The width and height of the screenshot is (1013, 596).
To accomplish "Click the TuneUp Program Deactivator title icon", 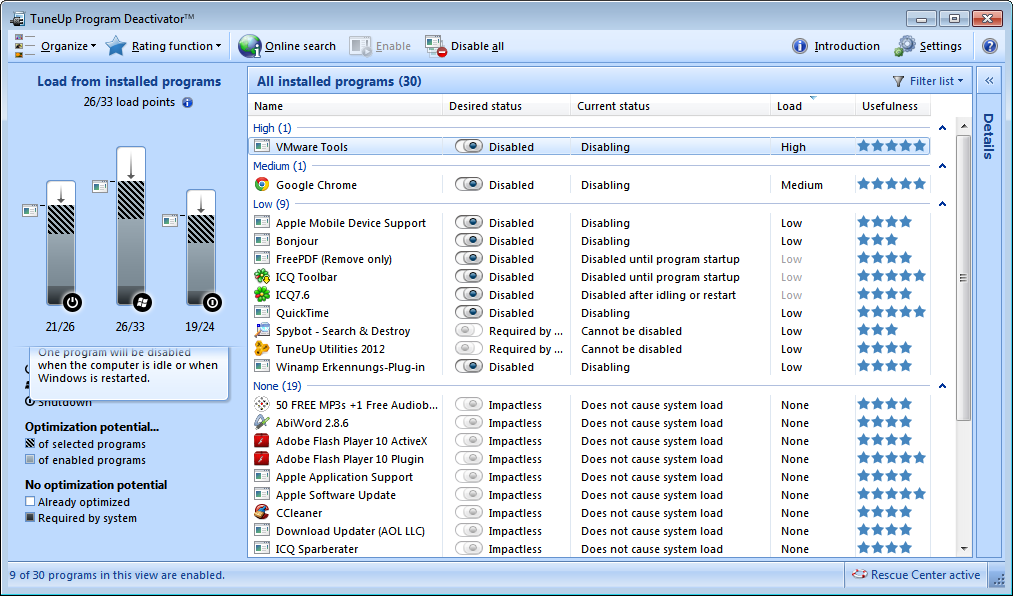I will coord(17,19).
